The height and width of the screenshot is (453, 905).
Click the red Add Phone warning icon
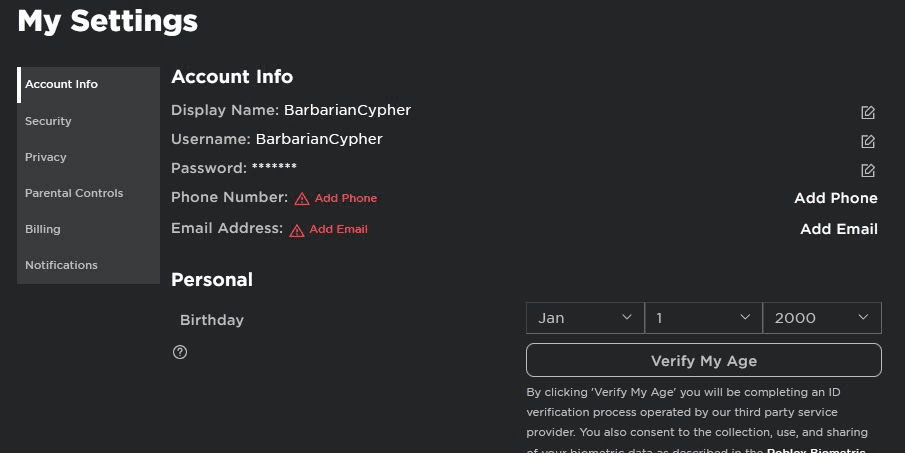point(302,199)
